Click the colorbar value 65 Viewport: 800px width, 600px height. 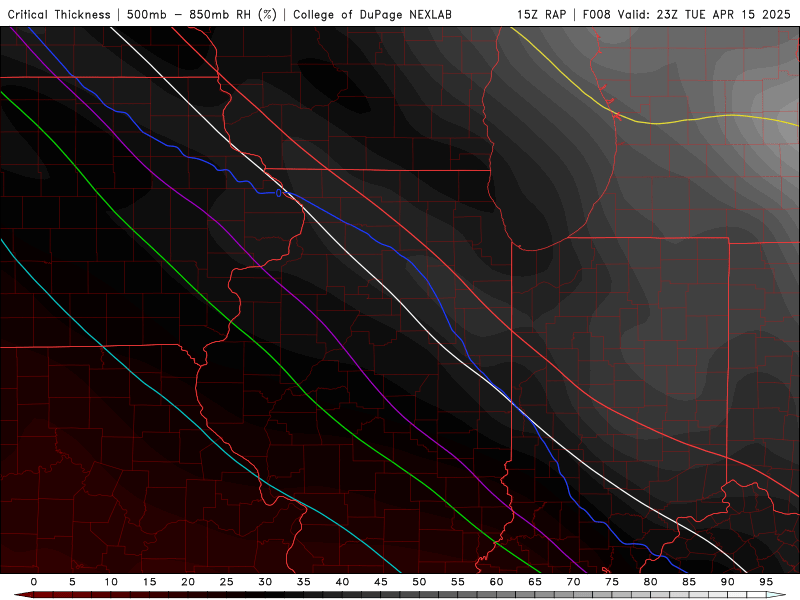(535, 582)
